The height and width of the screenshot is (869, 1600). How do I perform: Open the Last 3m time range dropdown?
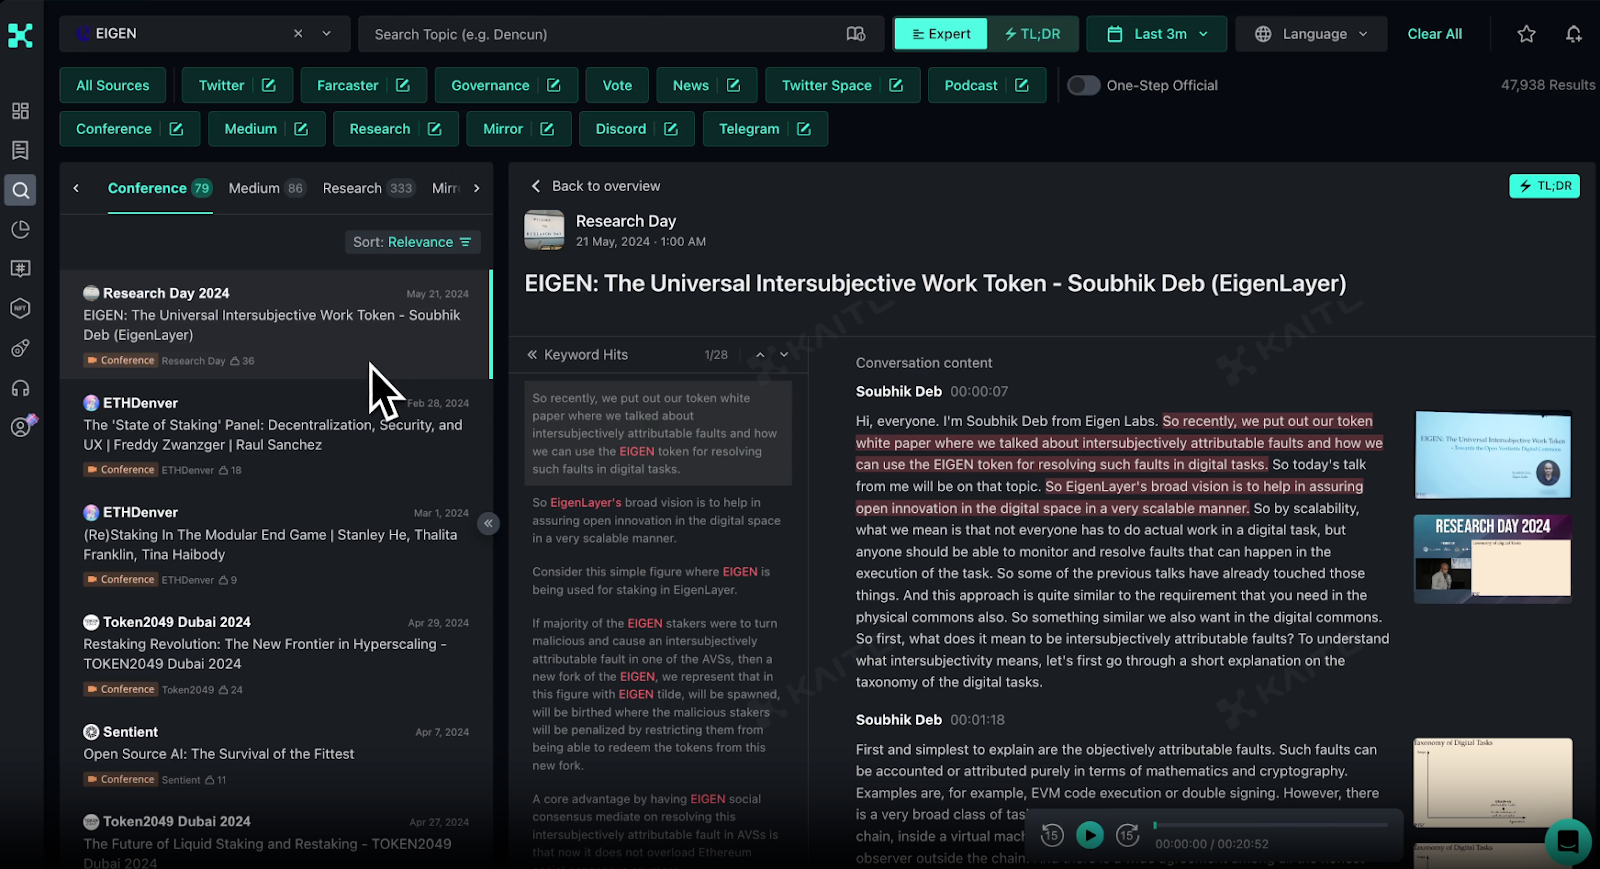click(x=1157, y=34)
